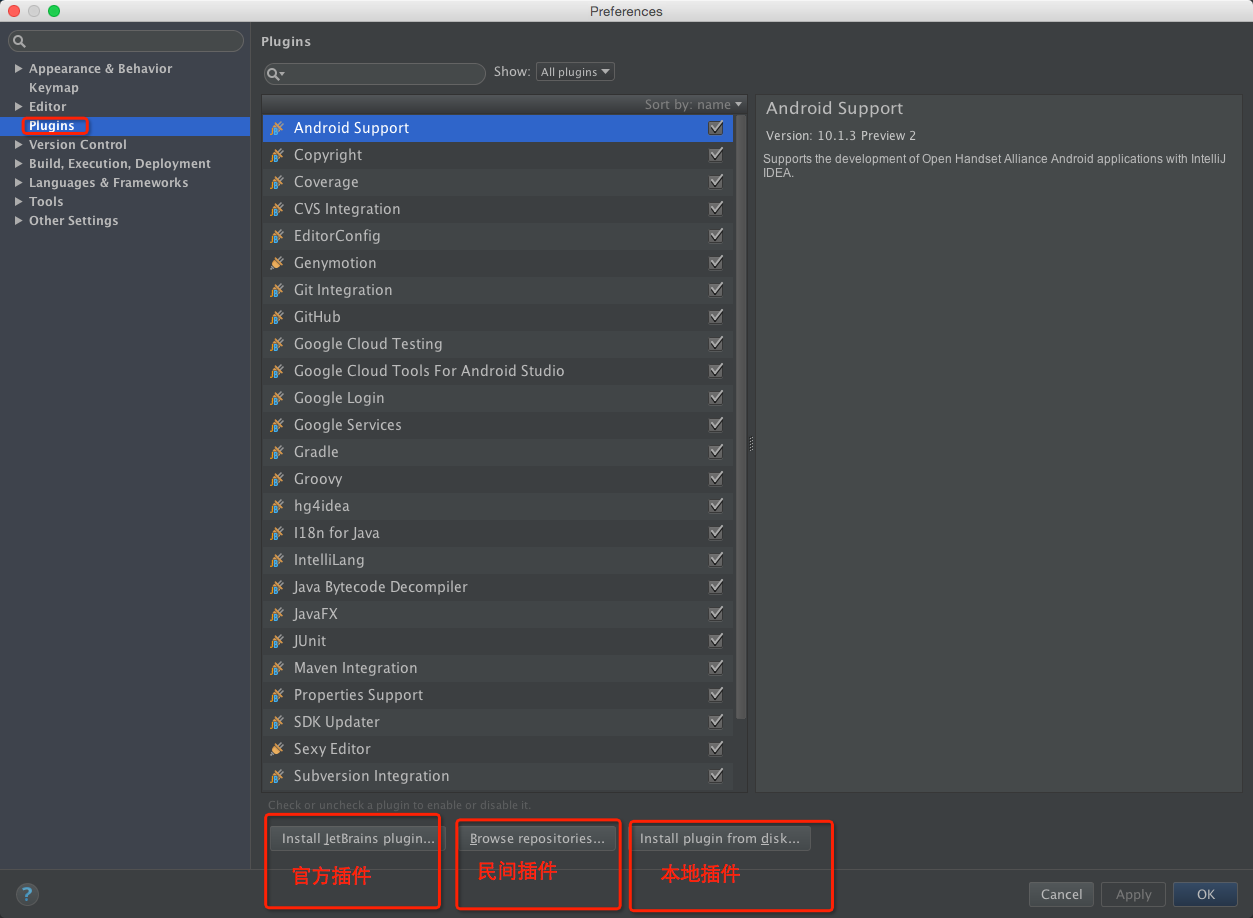Click Browse repositories button
1253x918 pixels.
[537, 839]
